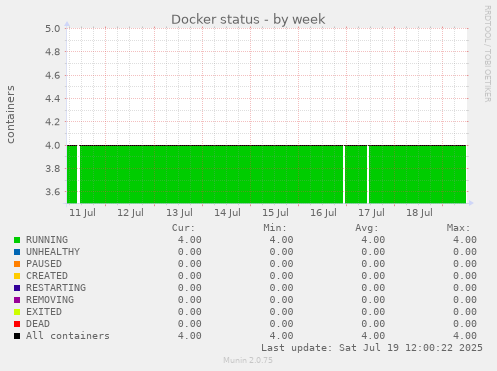Click the Munin 2.0.75 footer text
Image resolution: width=497 pixels, height=371 pixels.
[248, 360]
